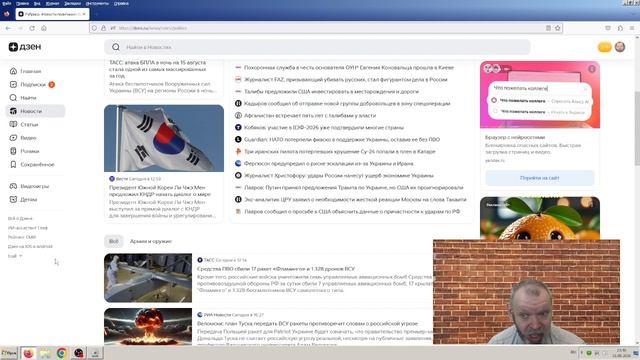Open the Закладки menu

72,3
